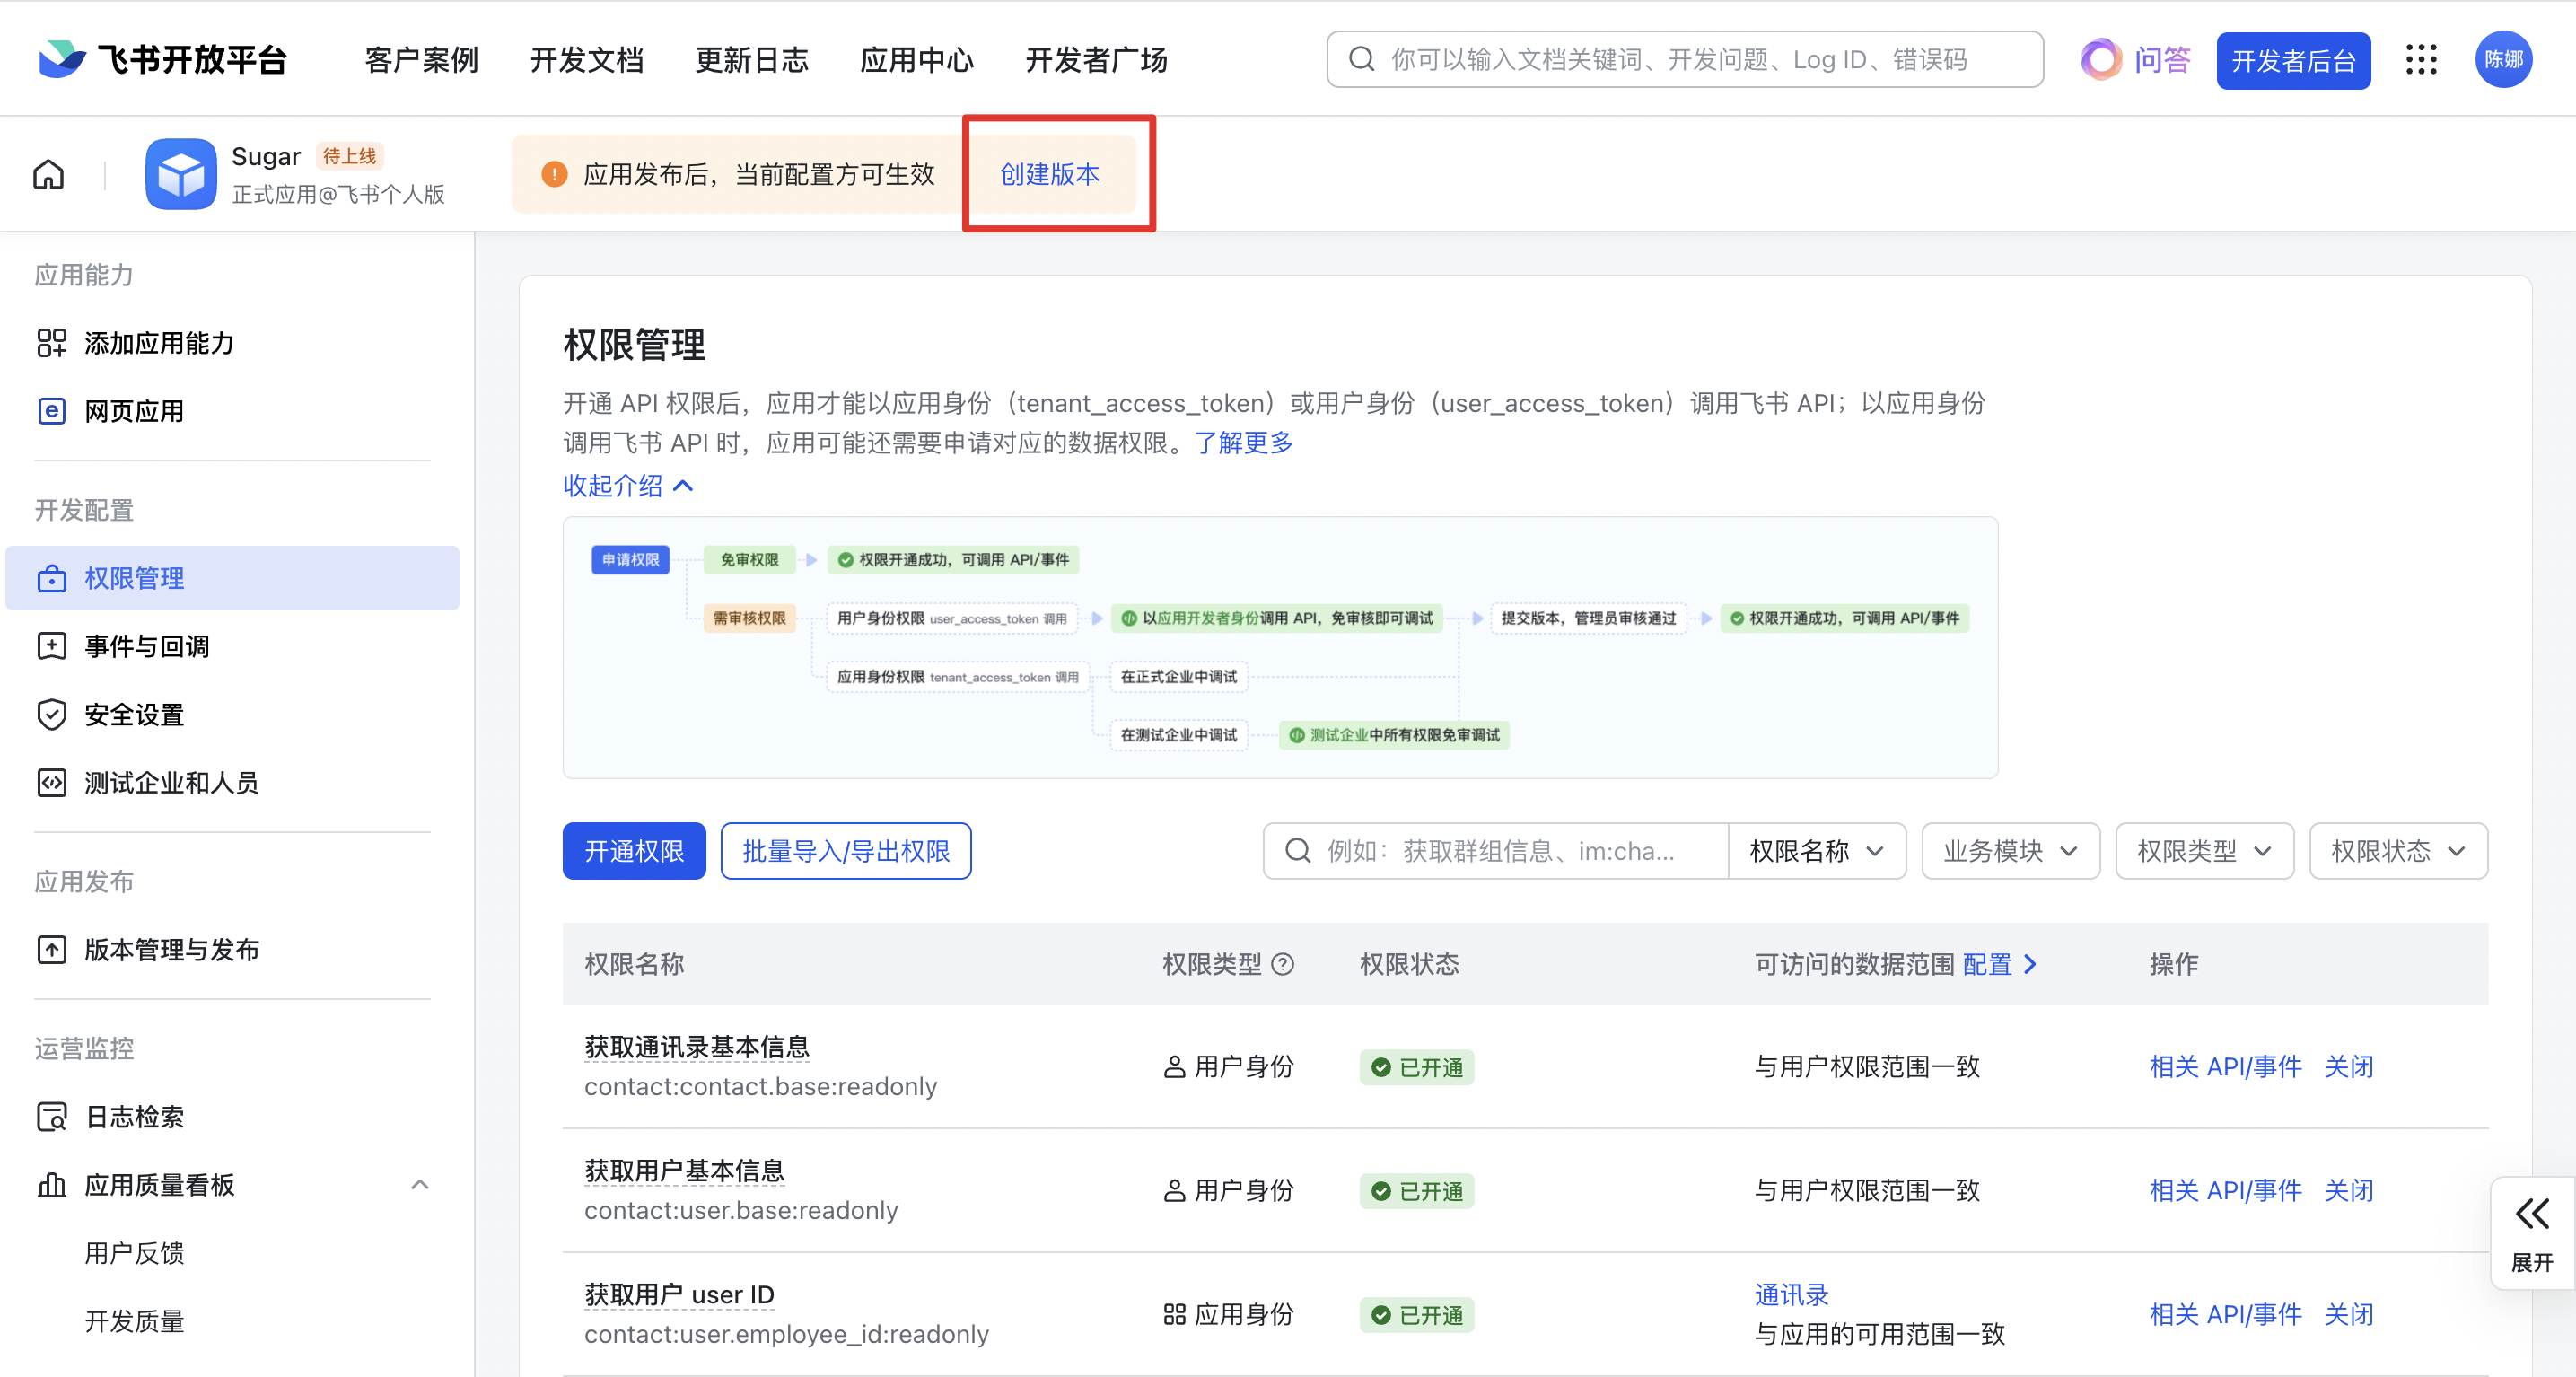Click the 已开通 badge for contact:contact.base:readonly
2576x1377 pixels.
coord(1416,1067)
